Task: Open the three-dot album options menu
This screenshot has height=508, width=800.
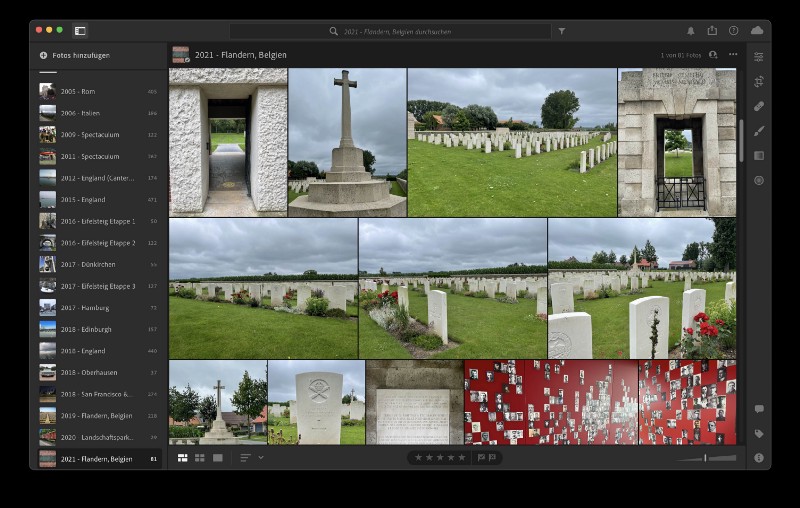Action: coord(733,55)
